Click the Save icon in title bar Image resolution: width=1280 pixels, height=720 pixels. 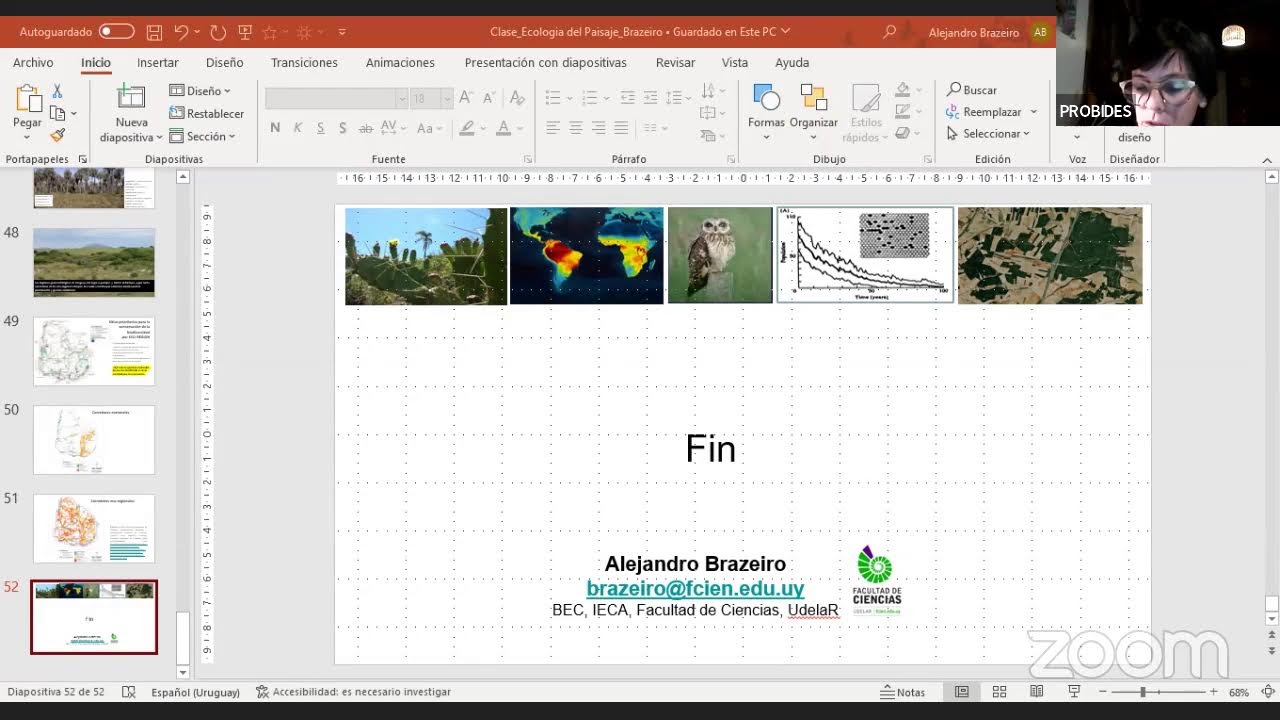click(x=154, y=32)
